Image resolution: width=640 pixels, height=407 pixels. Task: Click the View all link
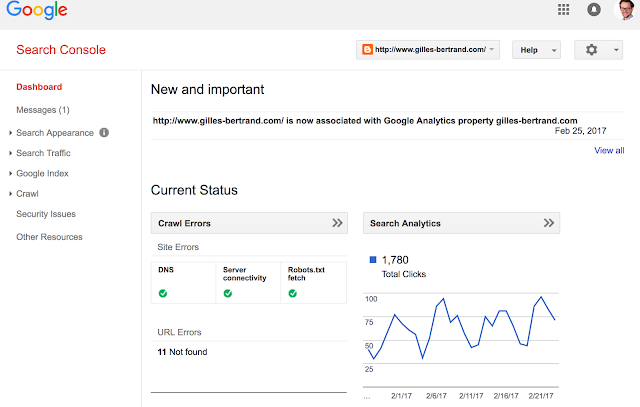609,150
